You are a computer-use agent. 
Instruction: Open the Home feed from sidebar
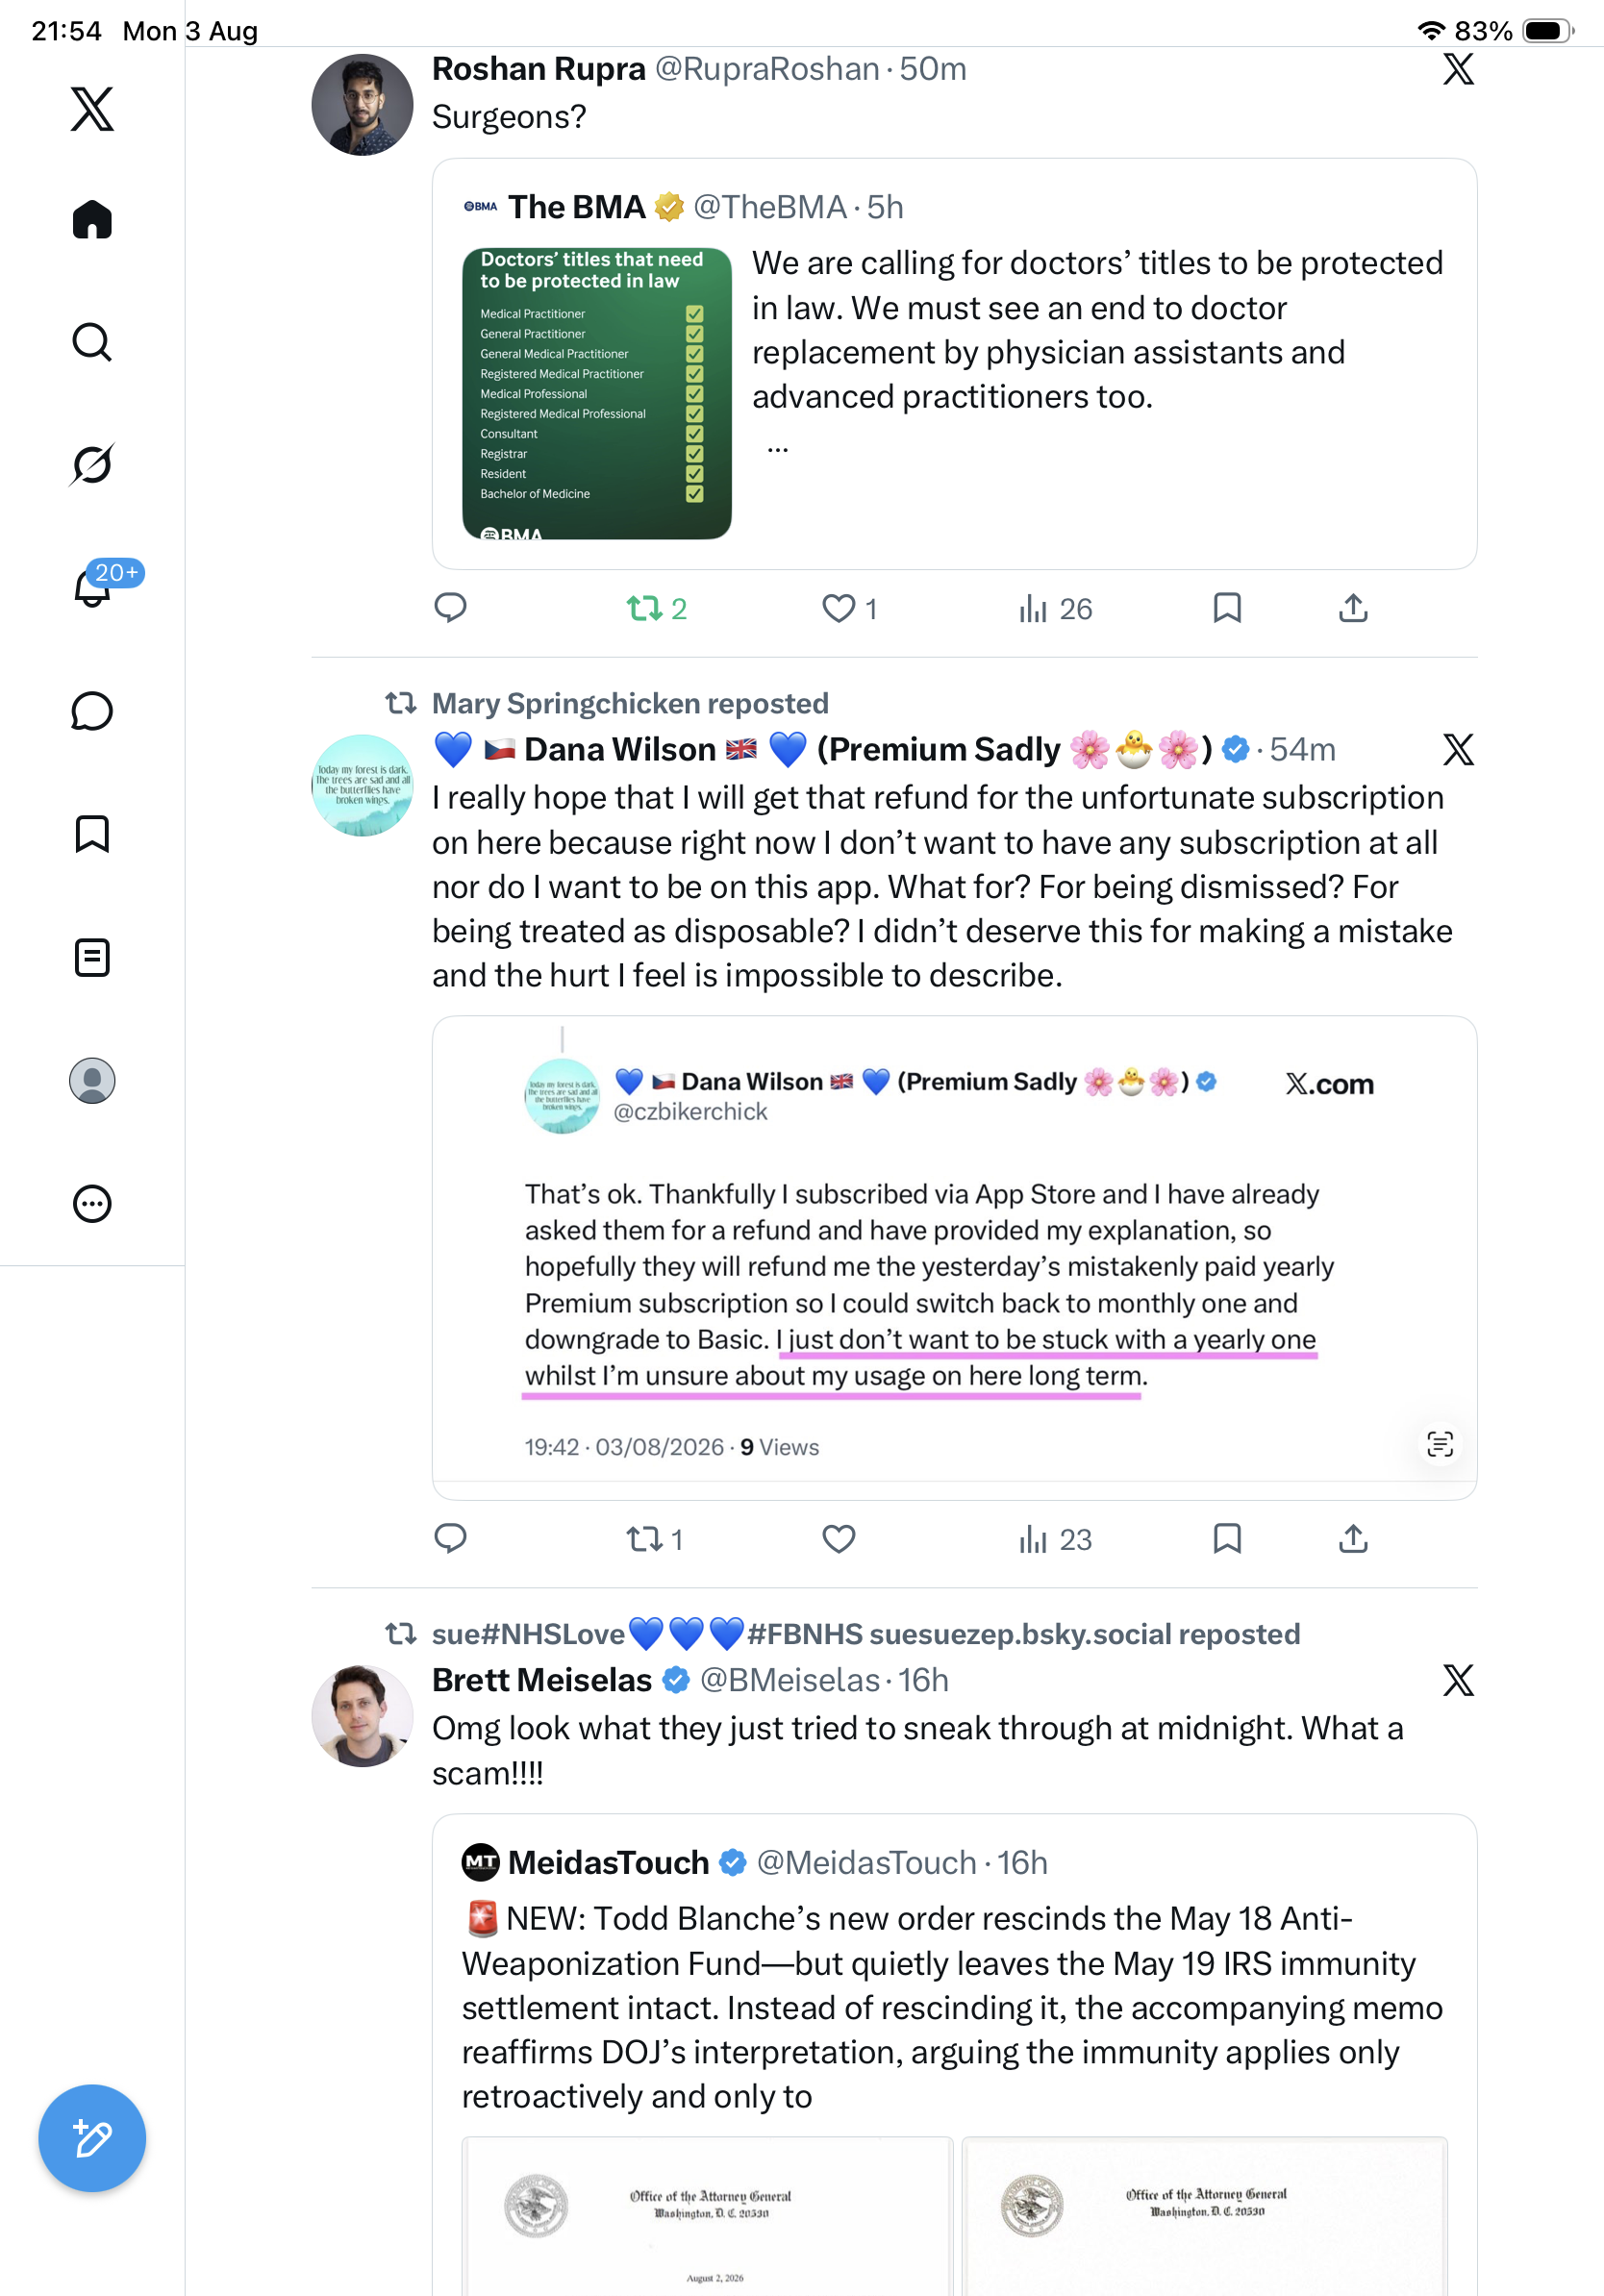(92, 219)
